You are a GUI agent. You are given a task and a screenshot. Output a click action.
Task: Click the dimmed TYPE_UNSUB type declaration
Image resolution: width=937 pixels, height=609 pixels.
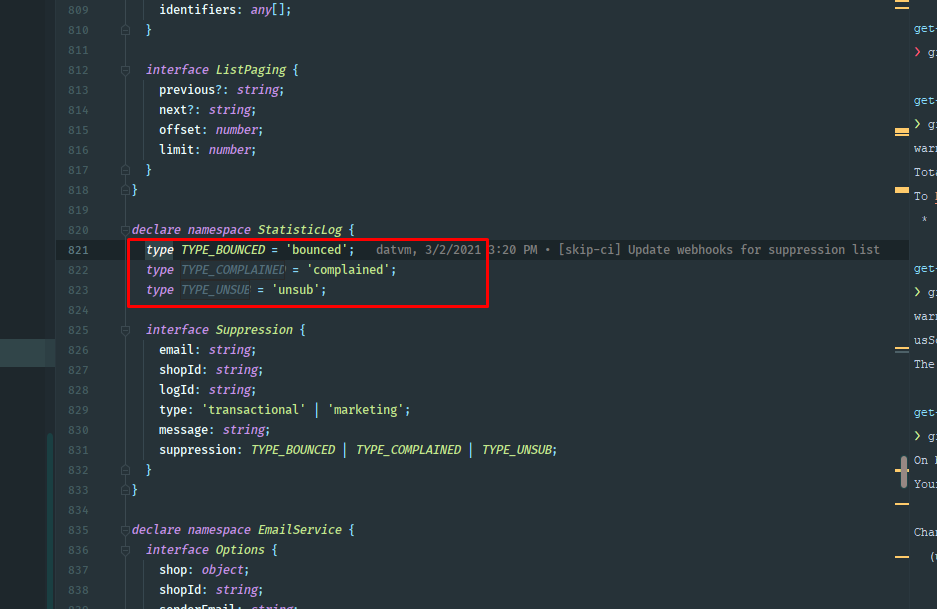(214, 290)
